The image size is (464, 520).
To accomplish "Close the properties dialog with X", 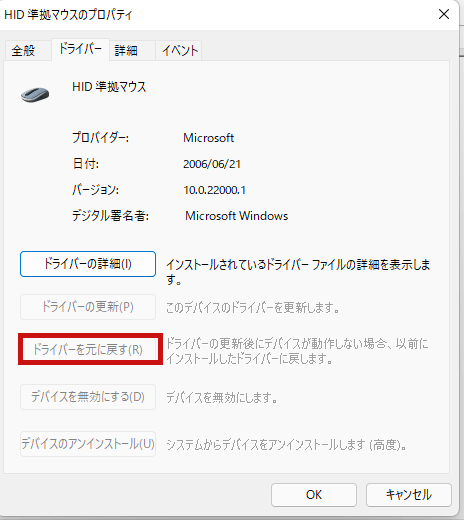I will pyautogui.click(x=444, y=14).
